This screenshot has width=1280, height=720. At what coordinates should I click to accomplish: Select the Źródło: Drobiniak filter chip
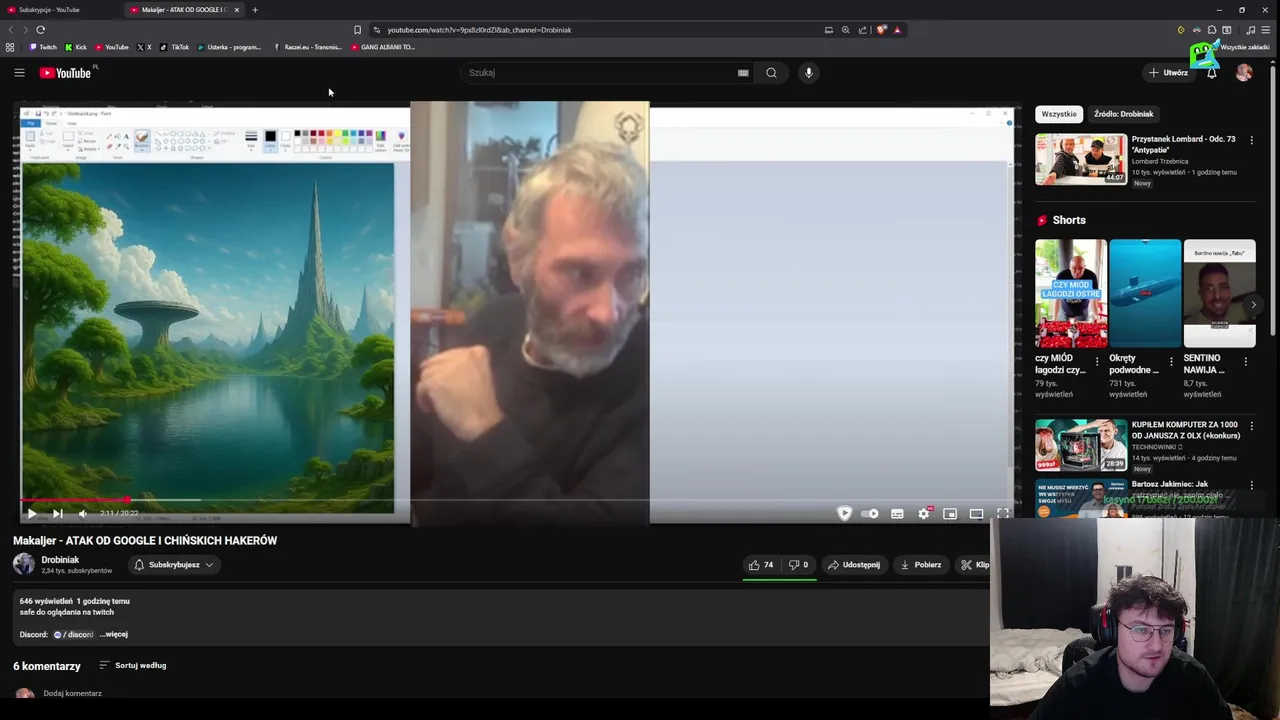pos(1123,114)
